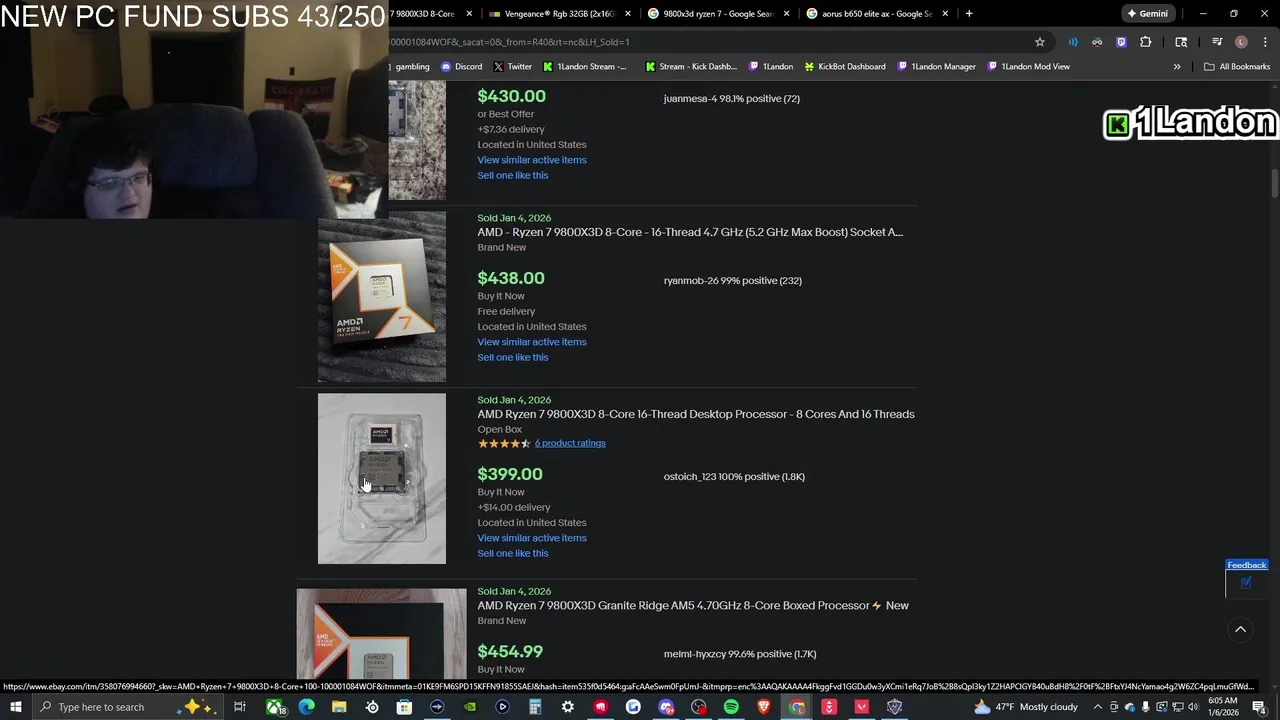Open the Discord bookmark
This screenshot has height=720, width=1280.
click(461, 66)
